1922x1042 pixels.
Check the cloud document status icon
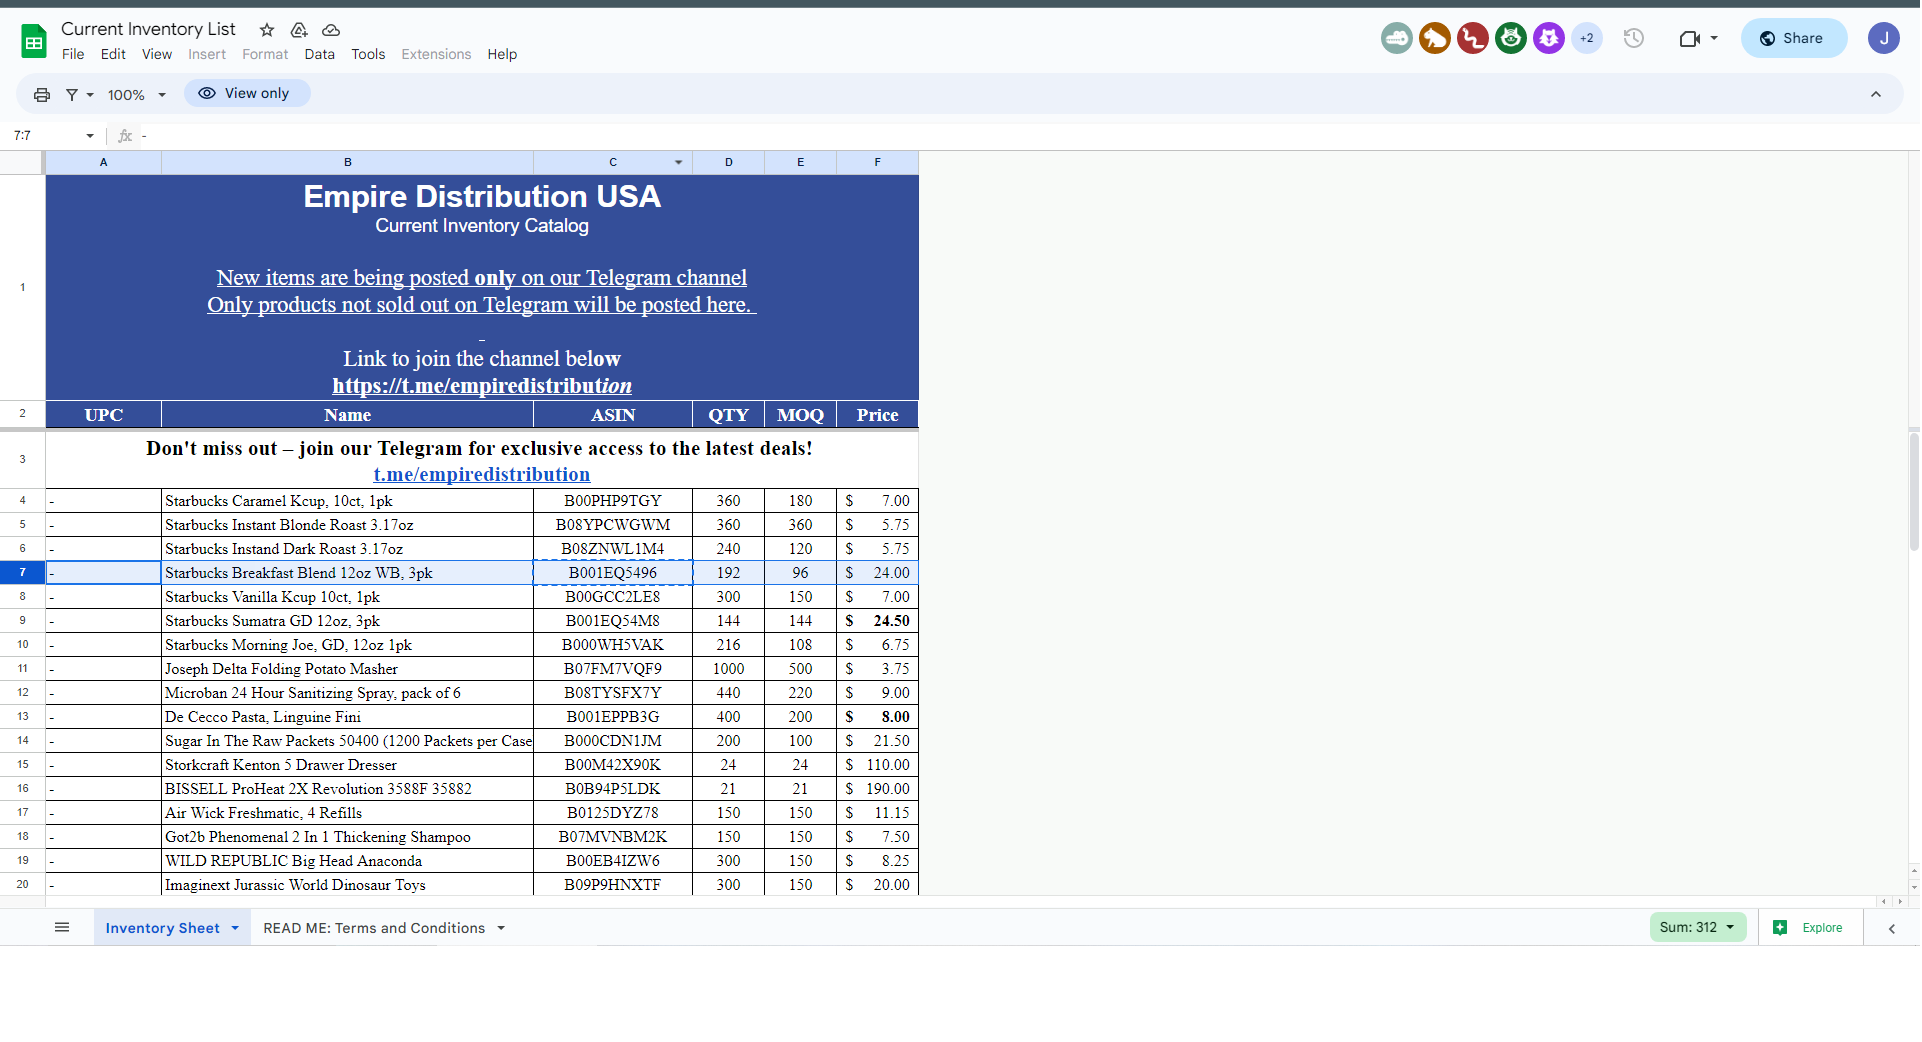pyautogui.click(x=331, y=30)
